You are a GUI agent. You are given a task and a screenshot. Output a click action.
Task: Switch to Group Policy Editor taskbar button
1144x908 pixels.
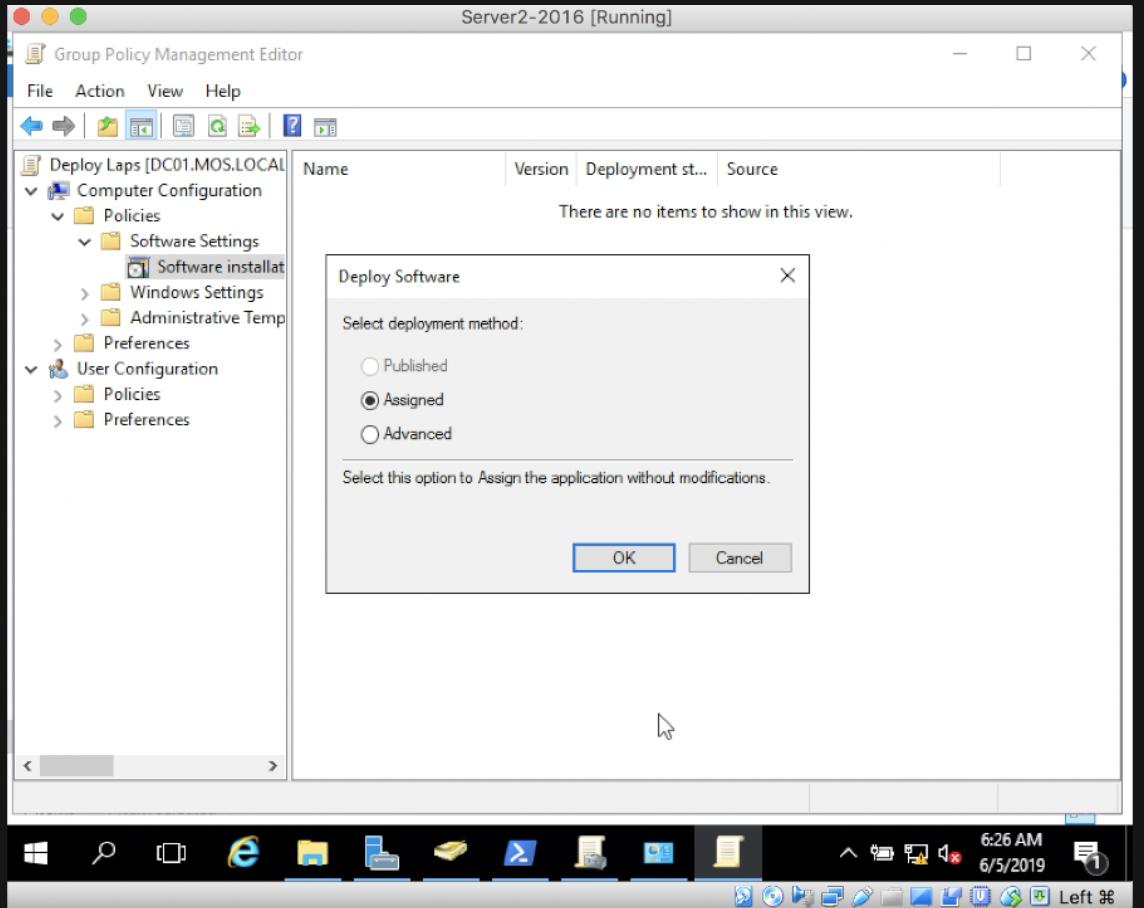[x=727, y=852]
